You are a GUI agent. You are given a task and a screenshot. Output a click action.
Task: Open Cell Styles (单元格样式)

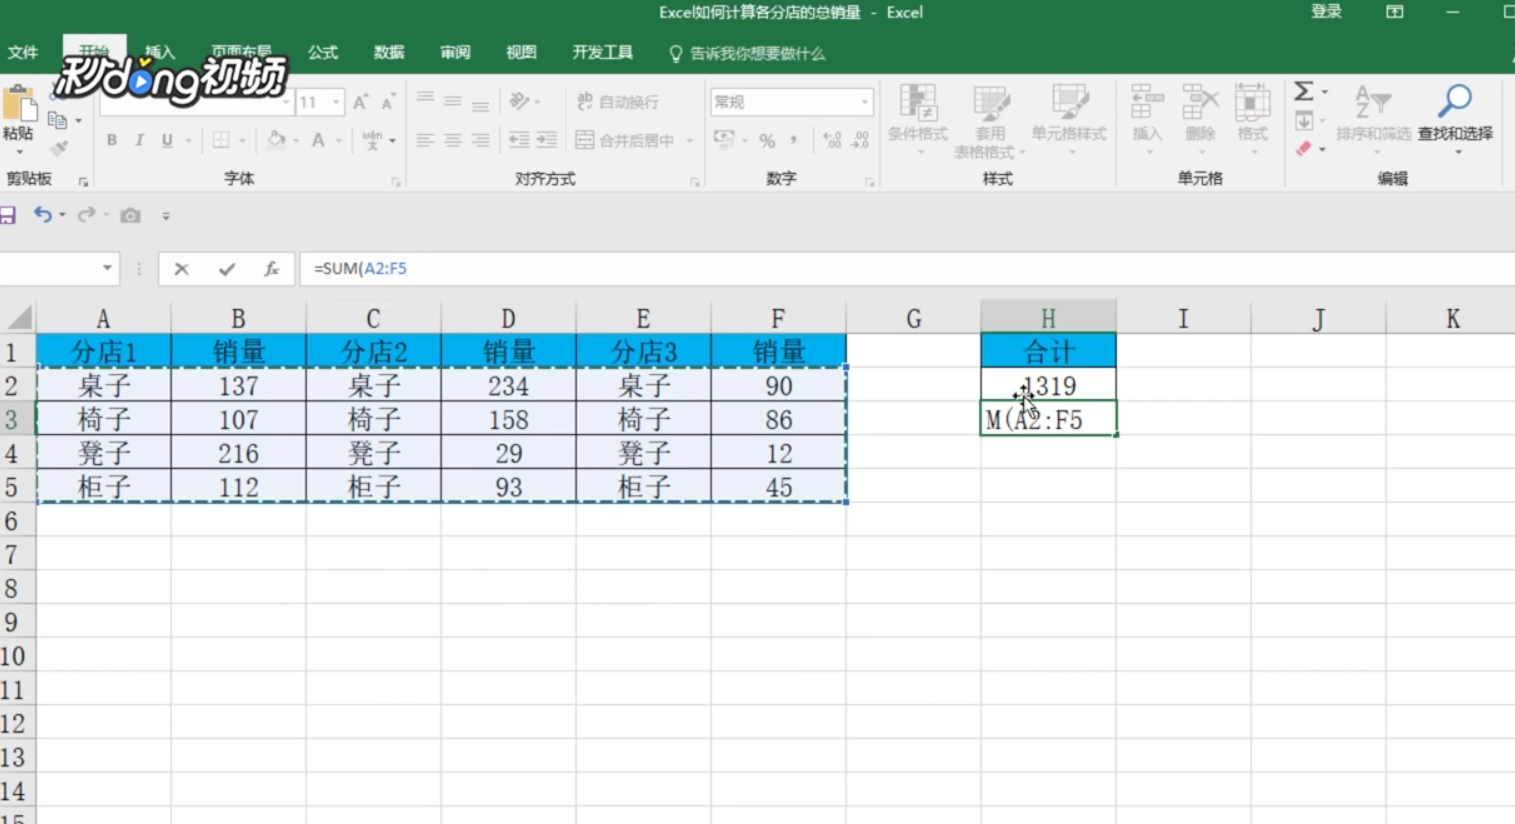coord(1069,119)
